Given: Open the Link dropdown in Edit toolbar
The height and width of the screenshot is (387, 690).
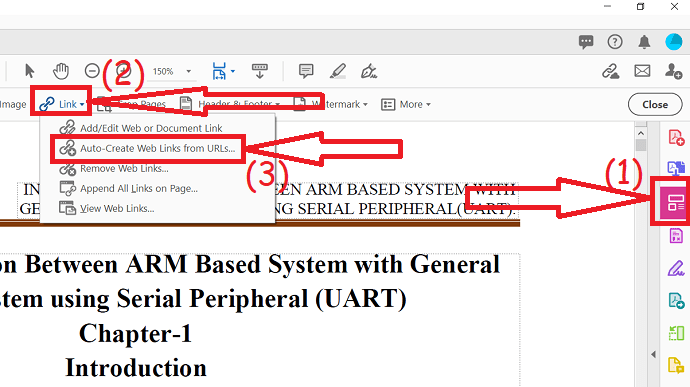Looking at the screenshot, I should (x=61, y=104).
